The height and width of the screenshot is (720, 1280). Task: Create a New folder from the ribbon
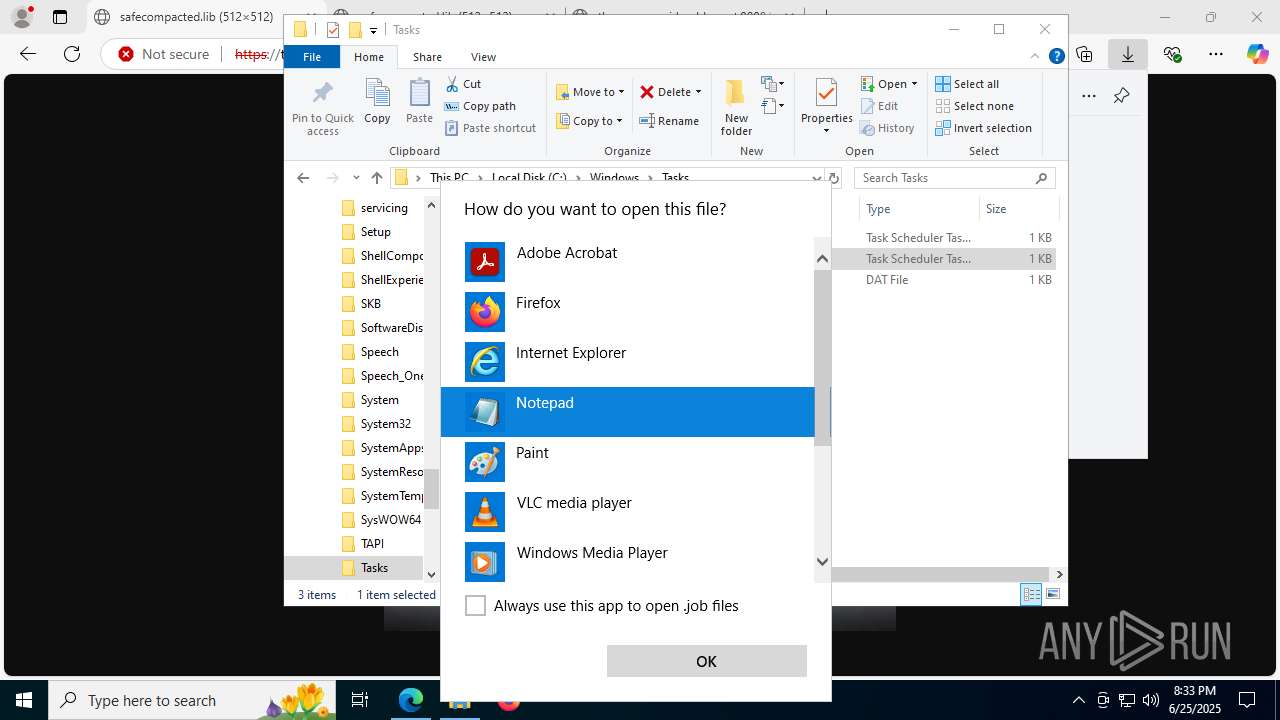pos(736,108)
